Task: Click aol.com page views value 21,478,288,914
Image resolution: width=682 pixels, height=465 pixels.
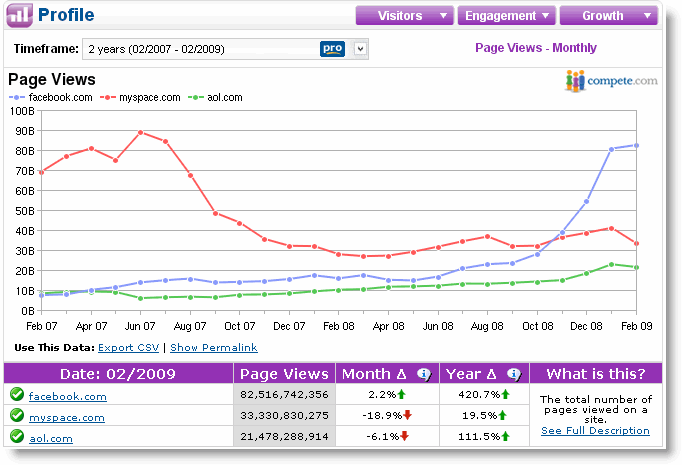Action: [x=284, y=436]
